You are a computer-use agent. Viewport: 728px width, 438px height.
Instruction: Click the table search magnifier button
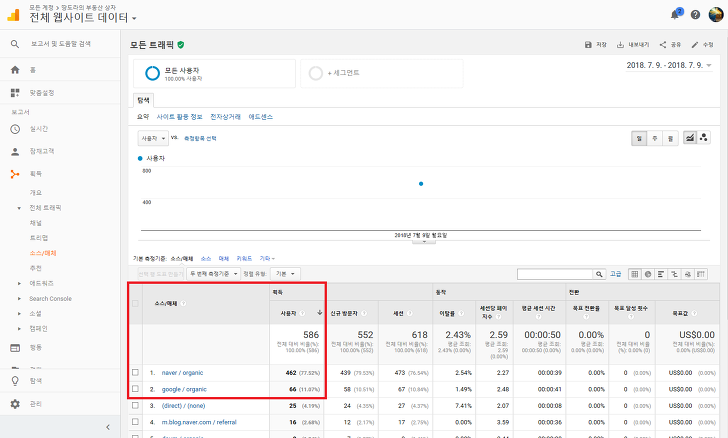pyautogui.click(x=599, y=274)
